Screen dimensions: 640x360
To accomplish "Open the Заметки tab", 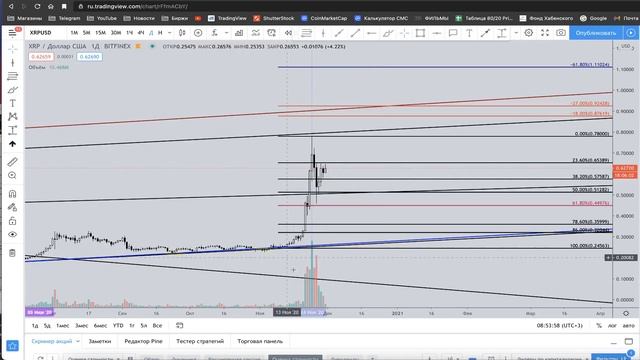I will pos(100,341).
